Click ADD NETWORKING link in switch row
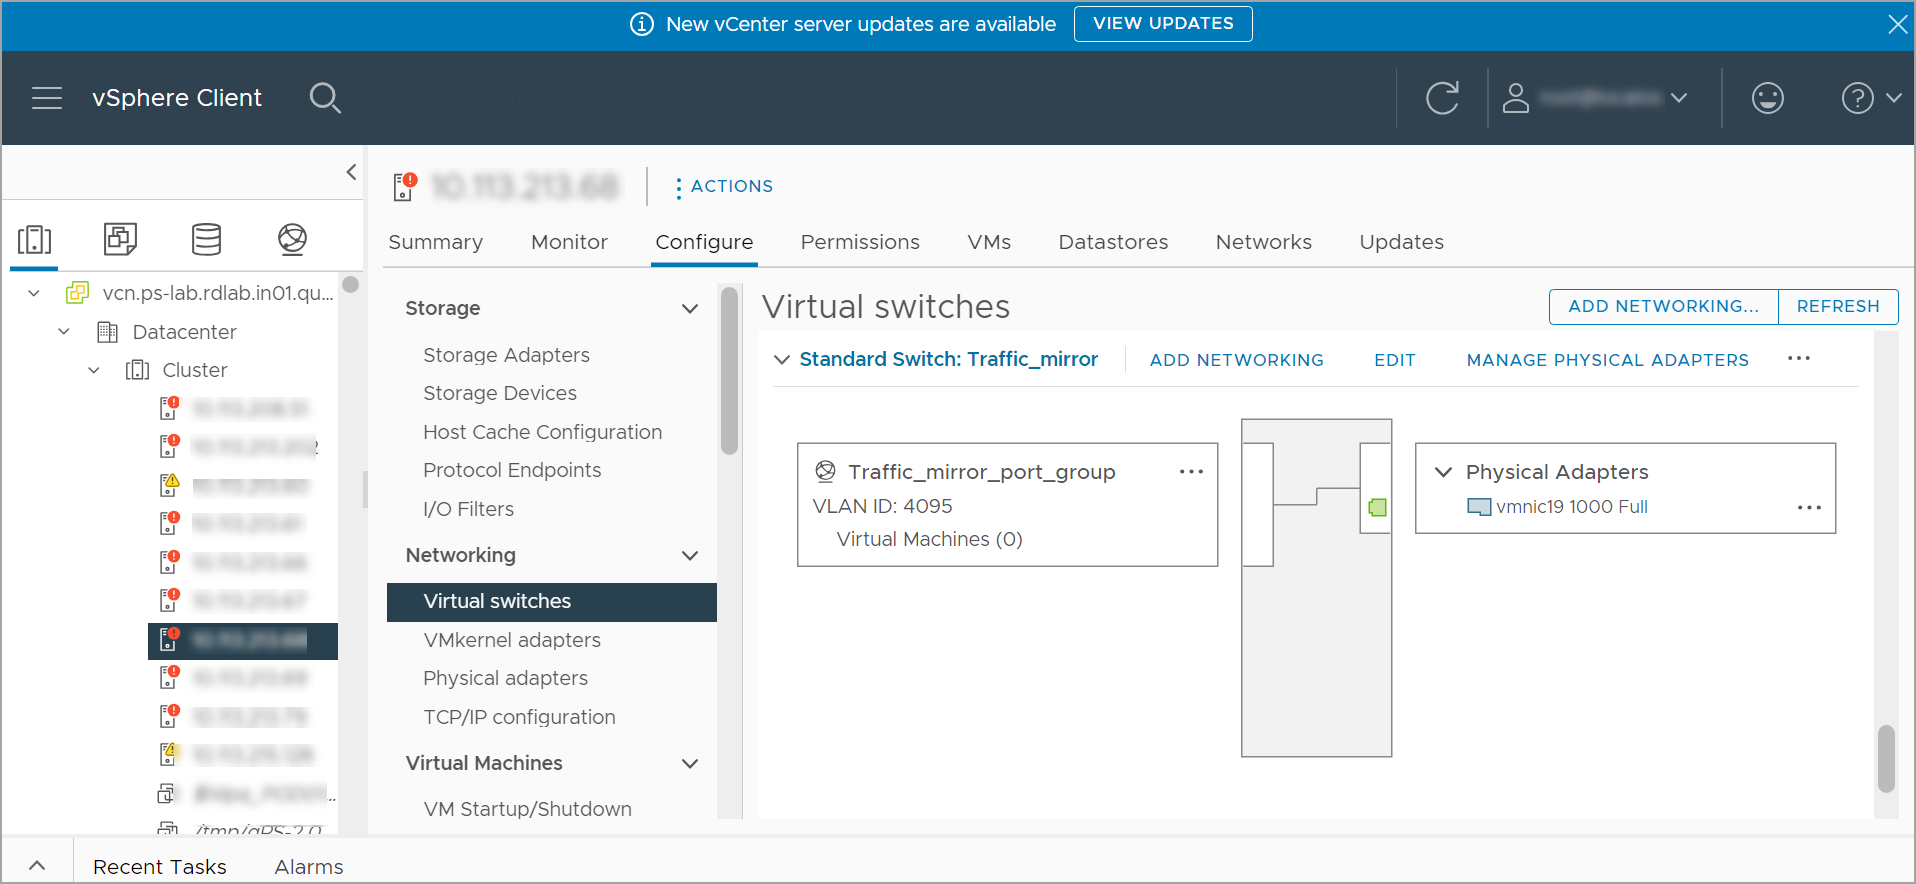This screenshot has width=1916, height=884. tap(1236, 360)
